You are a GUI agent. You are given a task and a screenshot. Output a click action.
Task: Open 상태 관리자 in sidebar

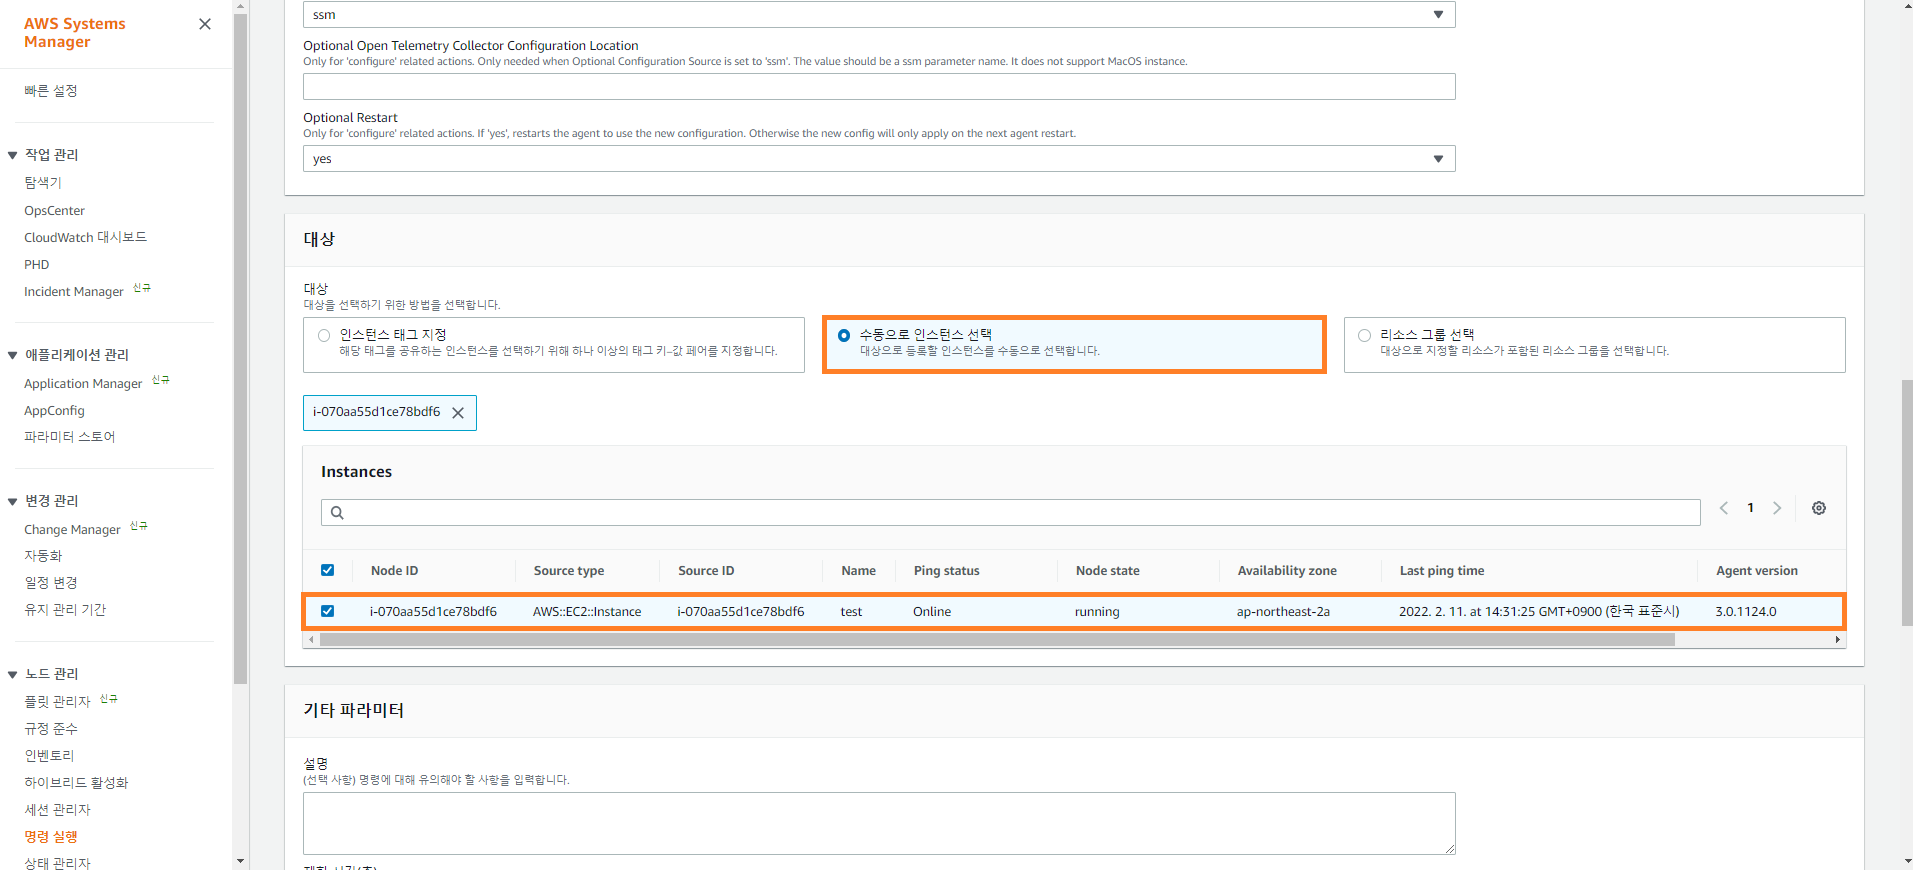[x=57, y=863]
